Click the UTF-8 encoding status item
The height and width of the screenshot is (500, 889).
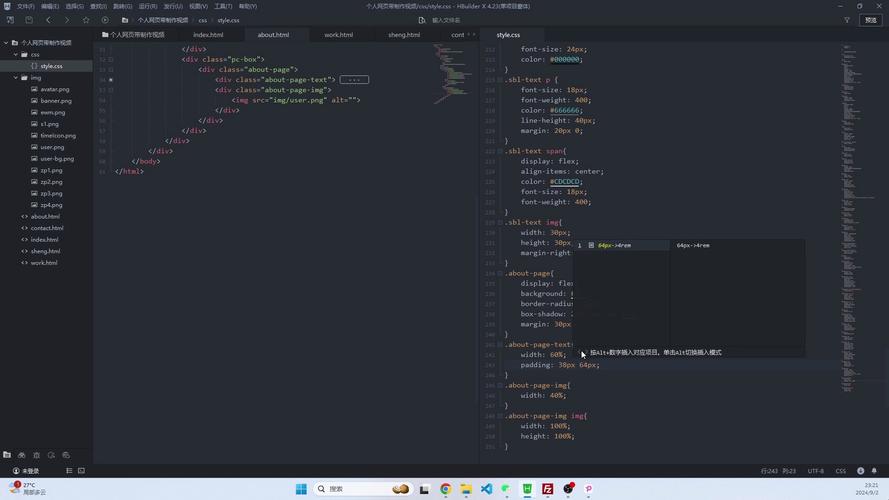click(x=815, y=471)
